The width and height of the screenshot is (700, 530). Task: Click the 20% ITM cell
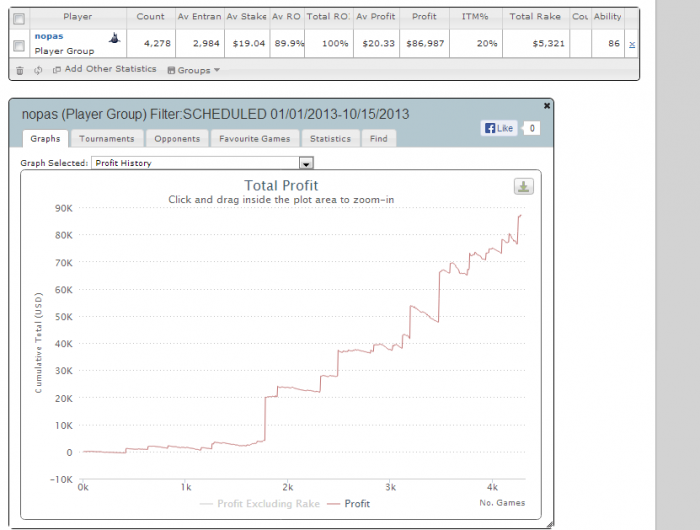(476, 43)
